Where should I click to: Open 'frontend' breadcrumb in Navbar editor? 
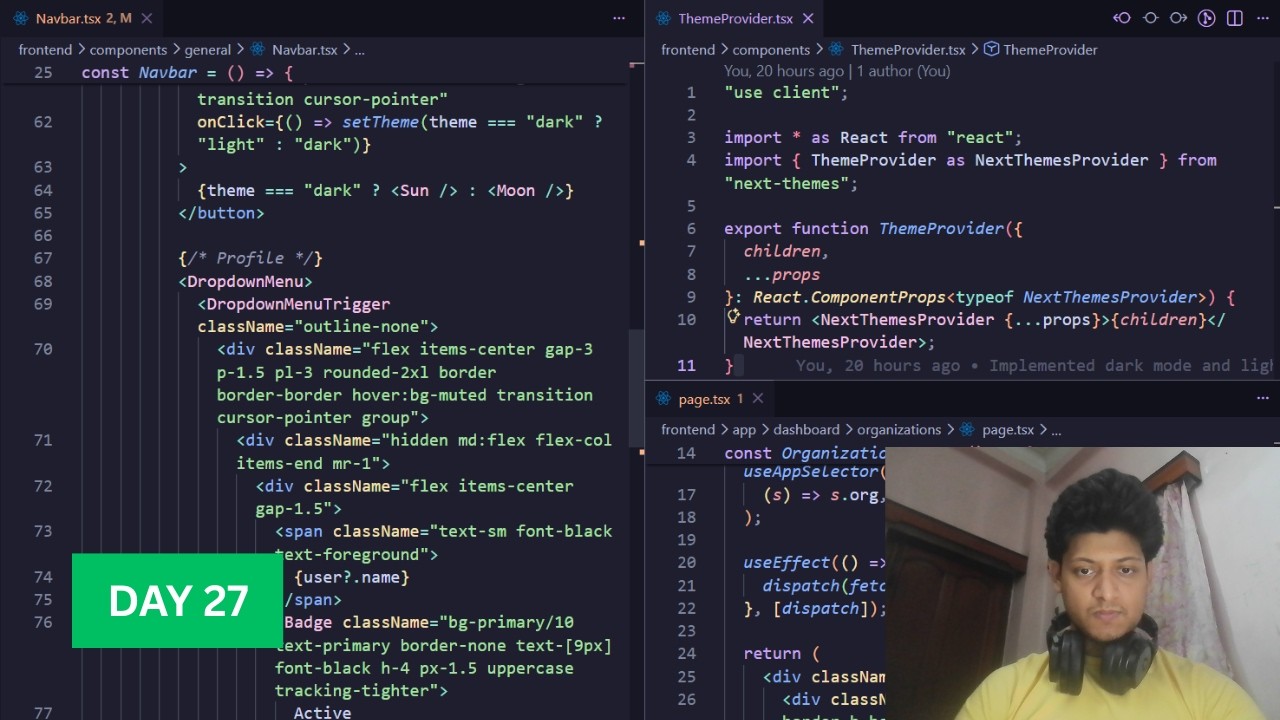tap(45, 49)
